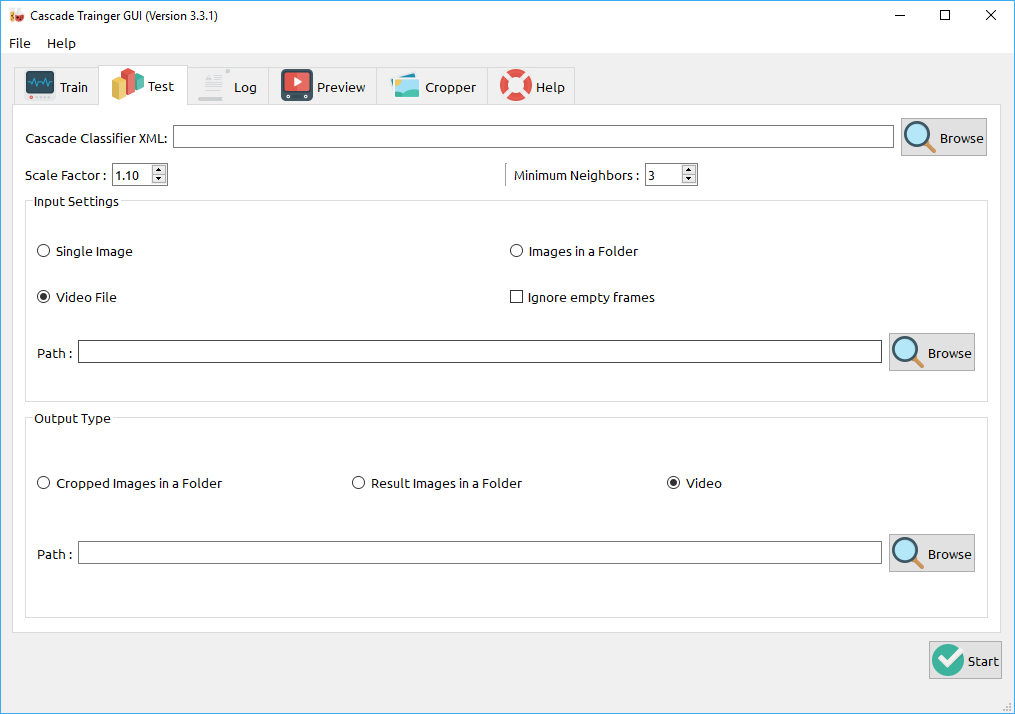
Task: Click the Cascade Trainer app icon in title bar
Action: (x=16, y=16)
